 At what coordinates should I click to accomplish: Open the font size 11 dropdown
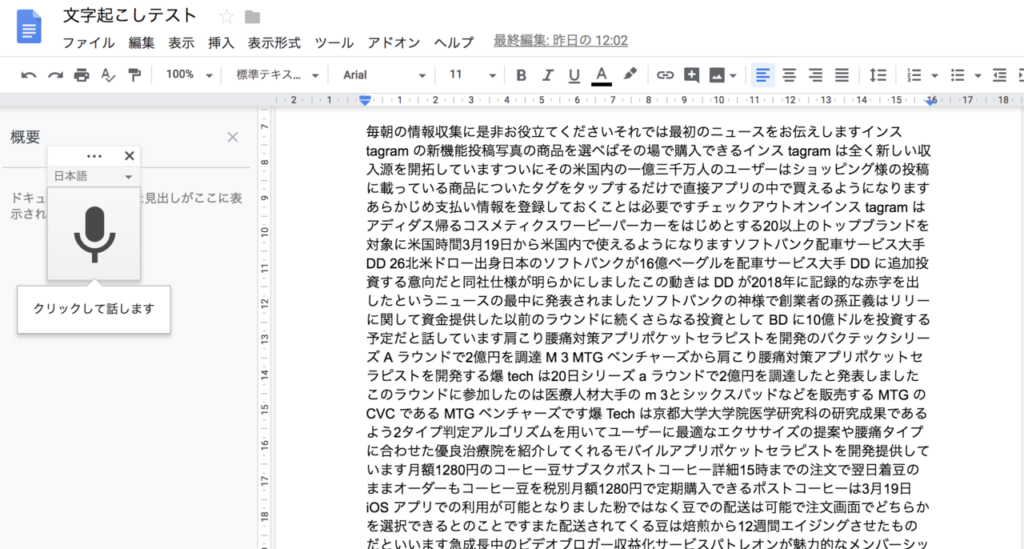472,75
